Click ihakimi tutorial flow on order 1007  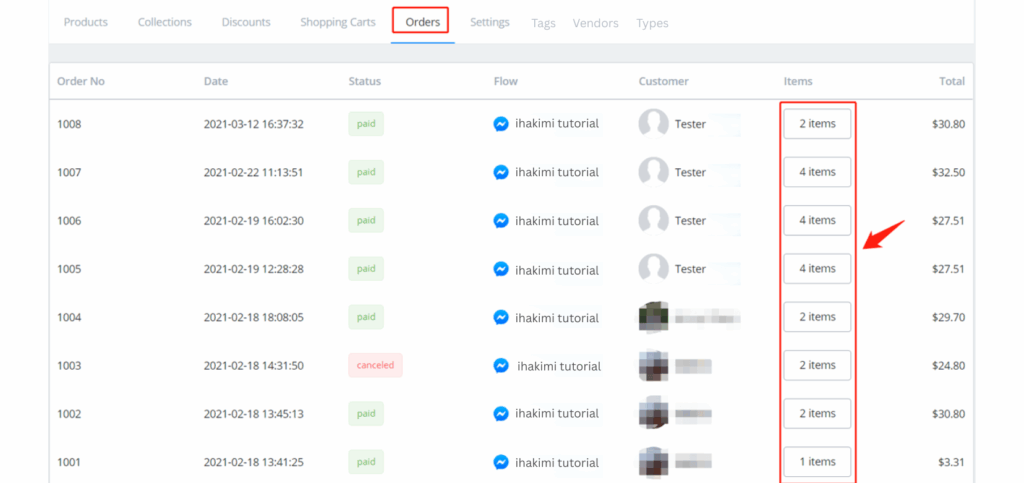tap(557, 172)
